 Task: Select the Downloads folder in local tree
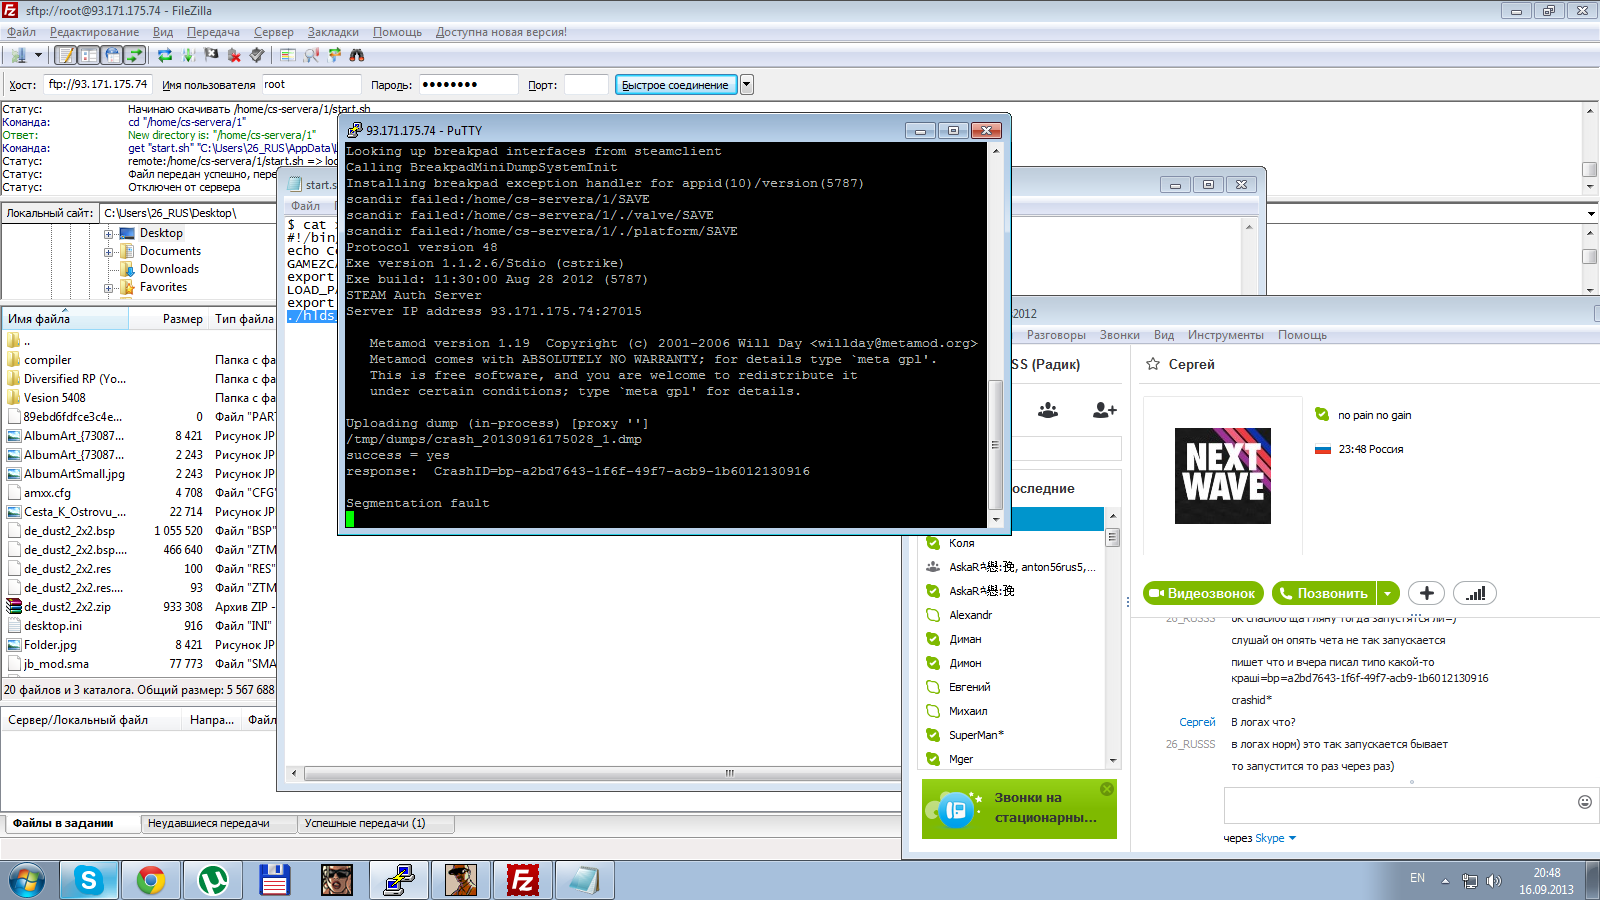click(x=169, y=269)
